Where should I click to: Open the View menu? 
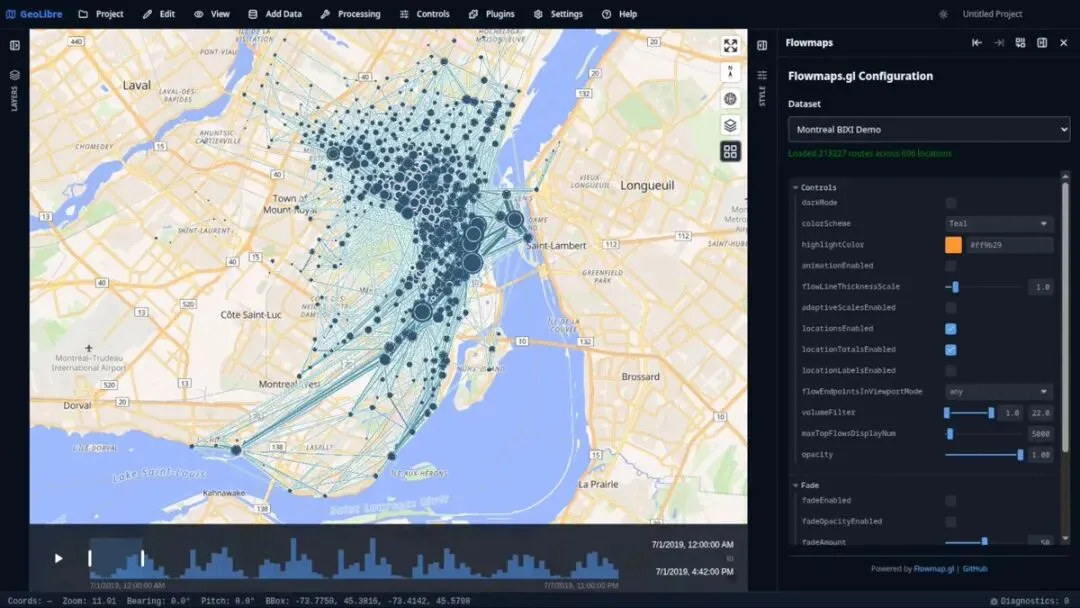(x=211, y=14)
